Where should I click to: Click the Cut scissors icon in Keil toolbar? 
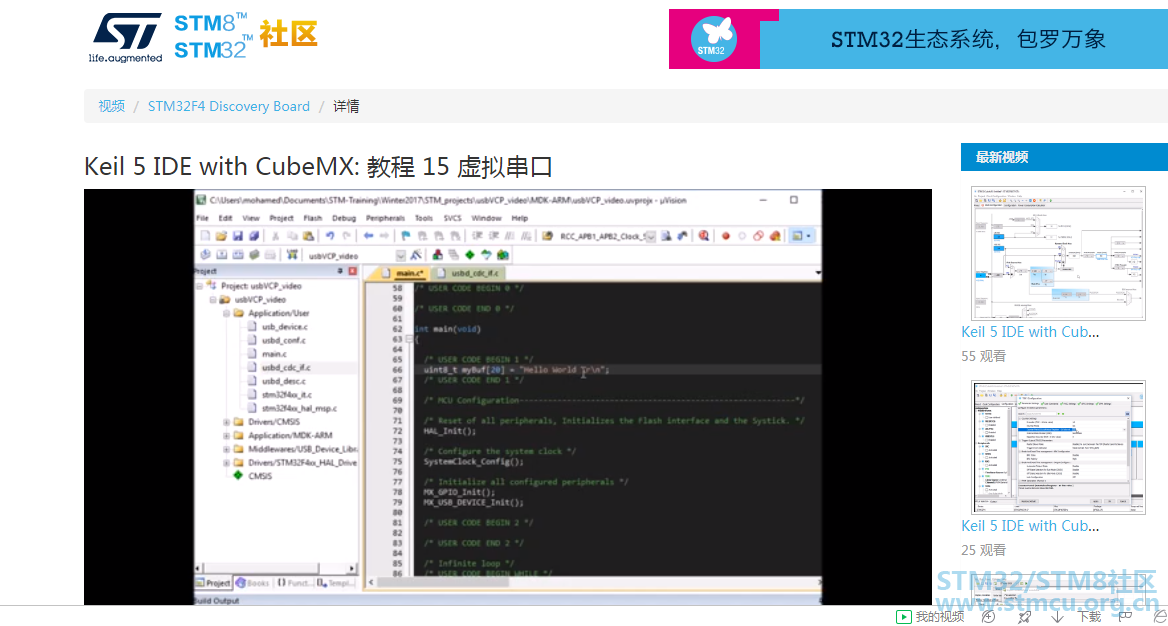(x=275, y=236)
